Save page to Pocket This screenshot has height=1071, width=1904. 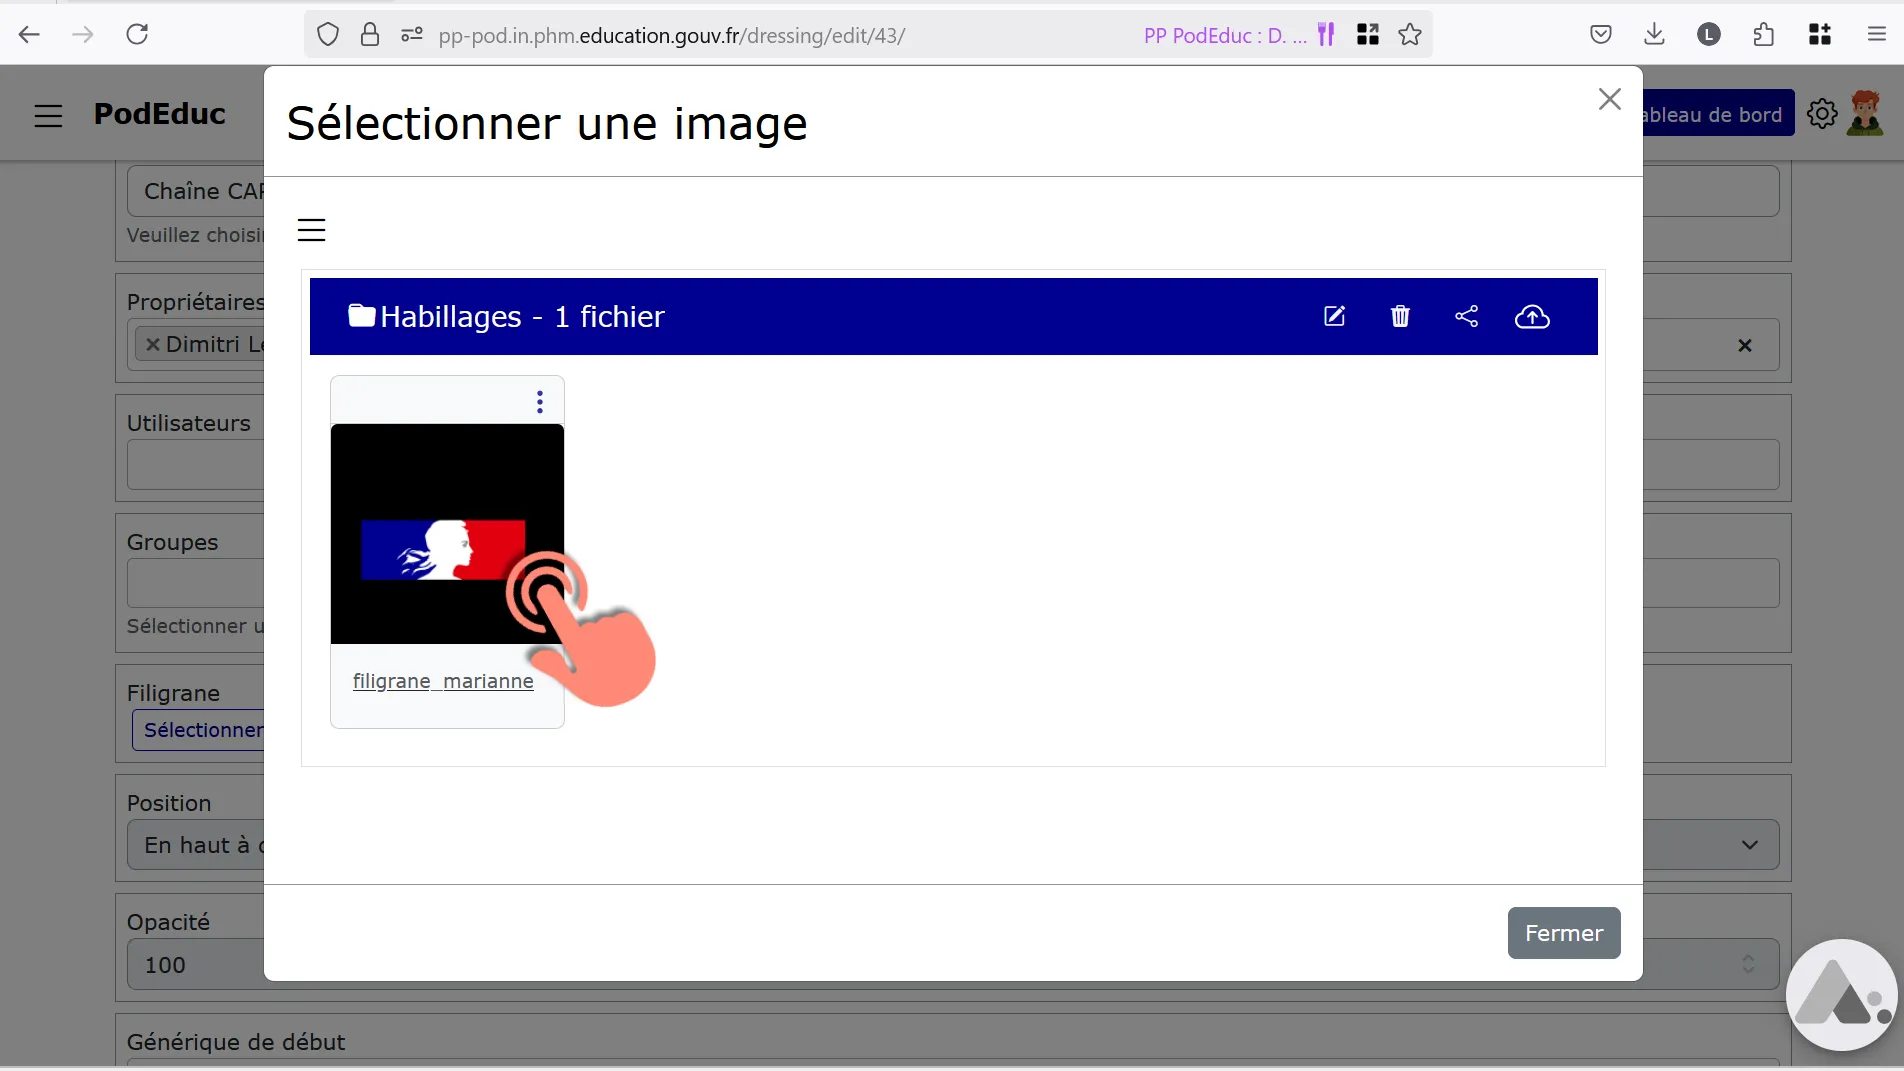tap(1601, 35)
